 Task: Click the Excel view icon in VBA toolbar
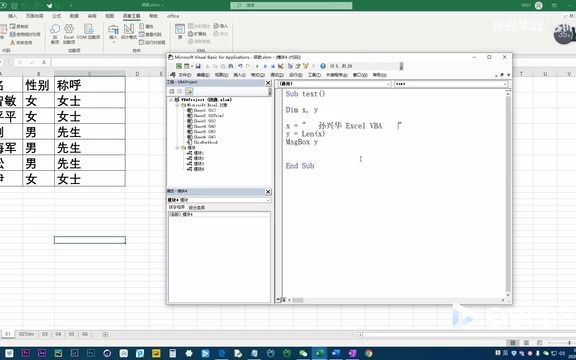(179, 66)
